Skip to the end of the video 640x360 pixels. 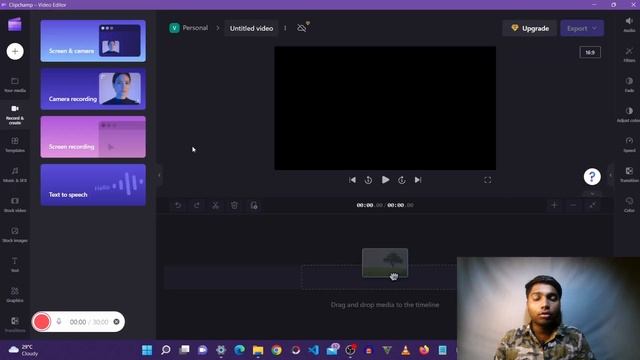(418, 180)
